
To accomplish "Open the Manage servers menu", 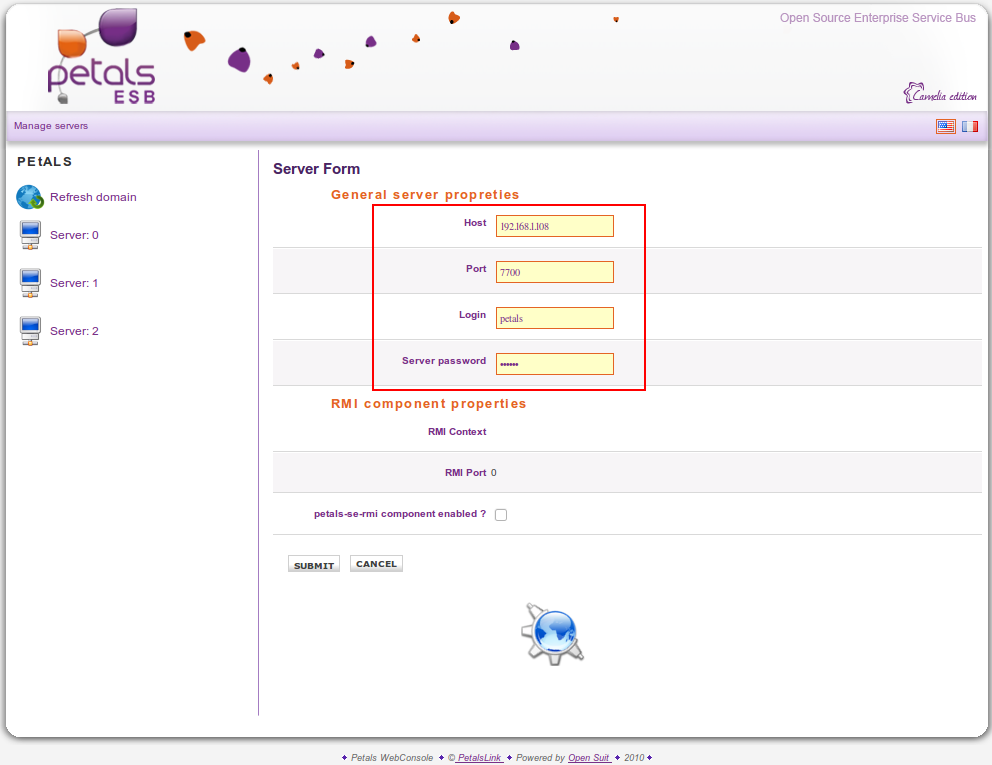I will 51,126.
